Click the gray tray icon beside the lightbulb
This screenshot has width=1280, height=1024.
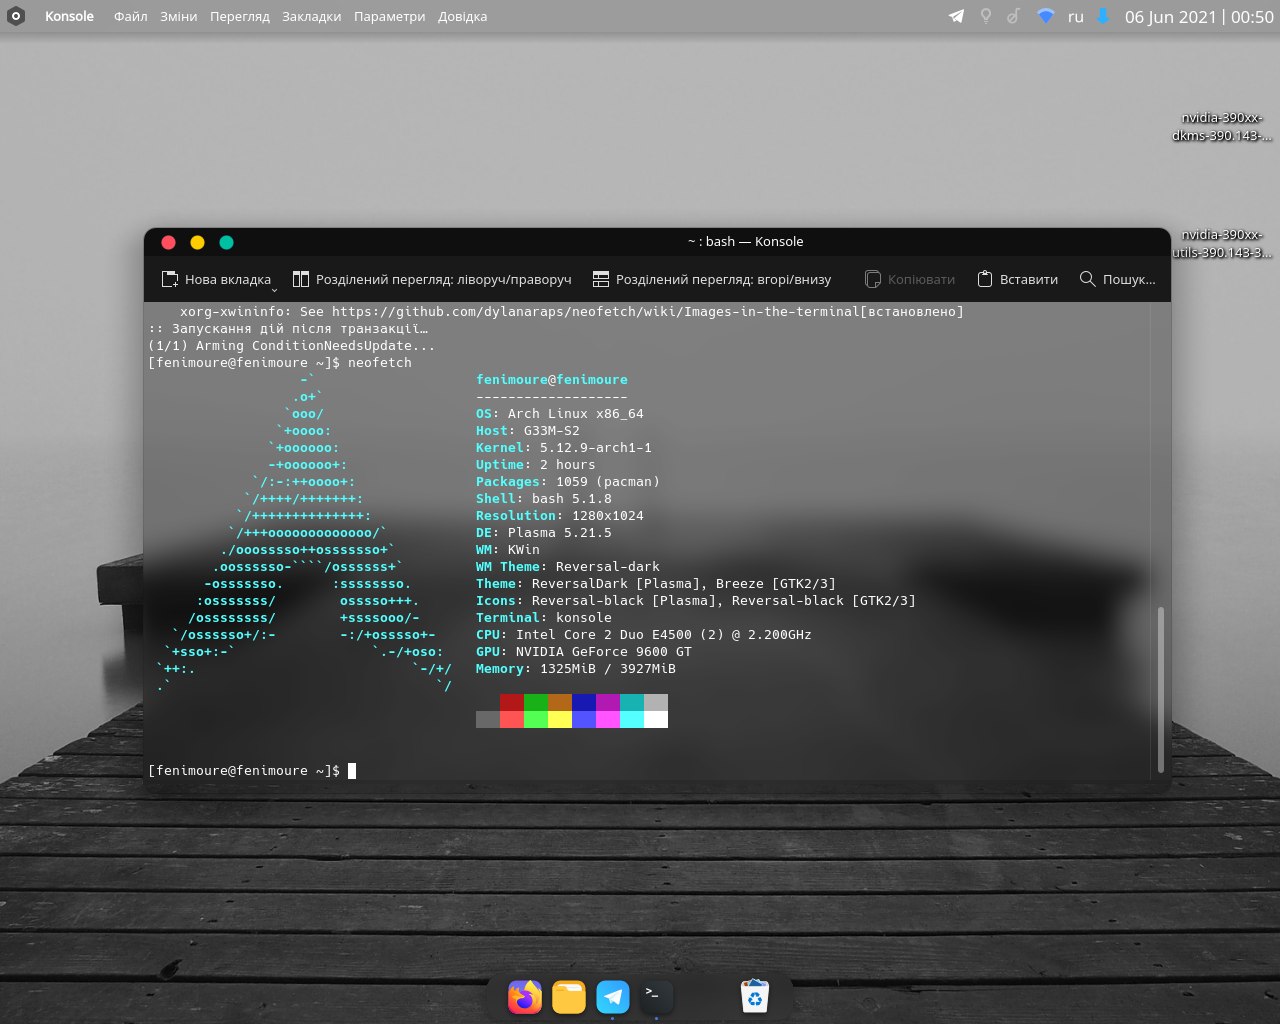coord(1013,16)
